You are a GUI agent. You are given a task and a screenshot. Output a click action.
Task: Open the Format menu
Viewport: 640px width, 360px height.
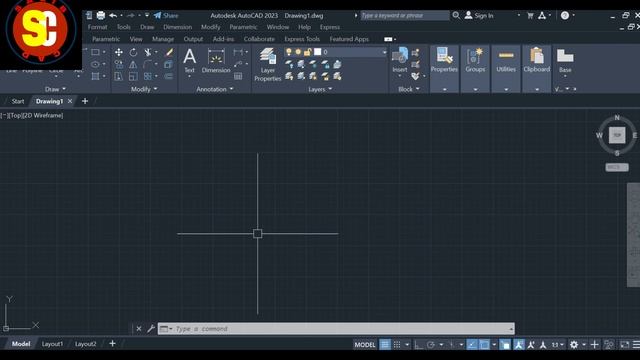click(97, 27)
